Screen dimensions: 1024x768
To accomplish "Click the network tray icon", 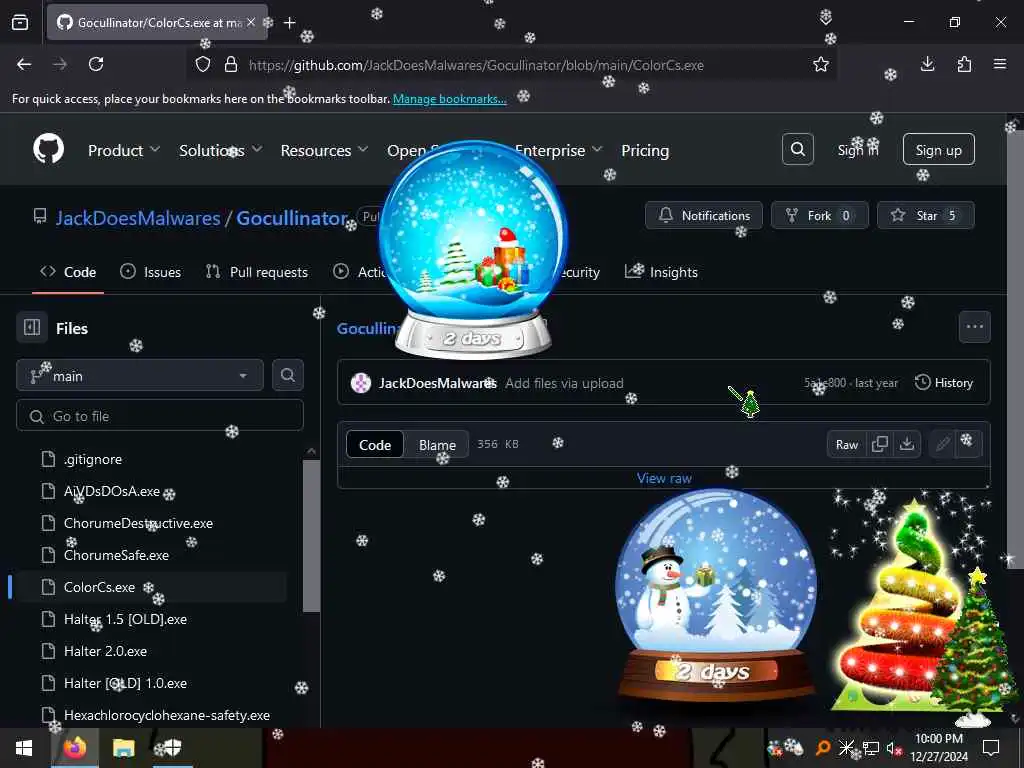I will coord(871,748).
